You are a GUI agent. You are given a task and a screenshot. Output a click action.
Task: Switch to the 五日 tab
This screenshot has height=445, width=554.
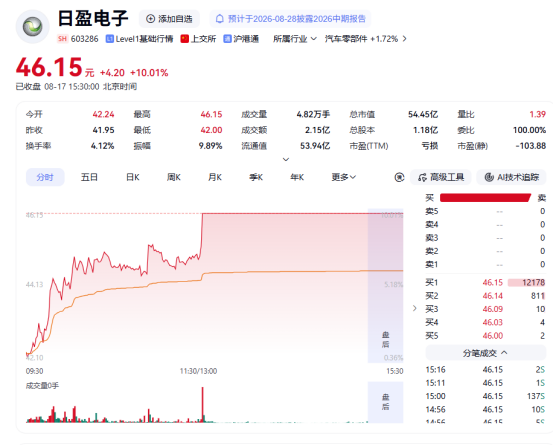89,177
